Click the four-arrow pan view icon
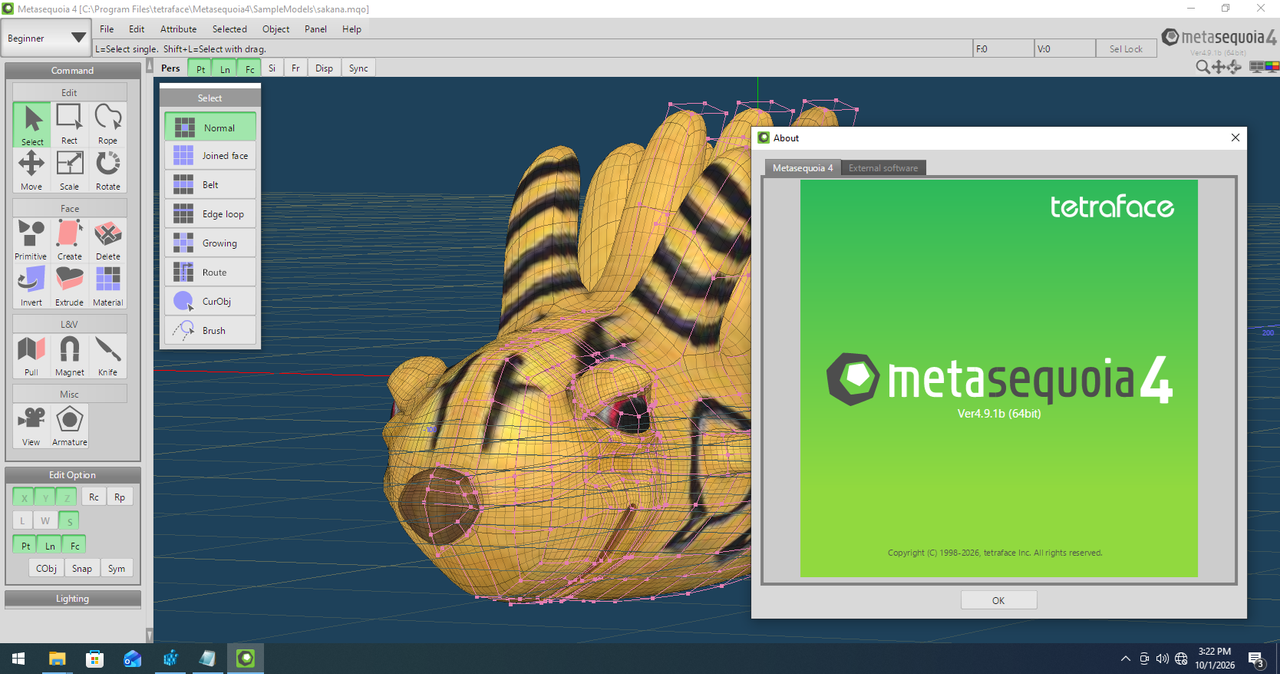Image resolution: width=1280 pixels, height=674 pixels. [1218, 67]
